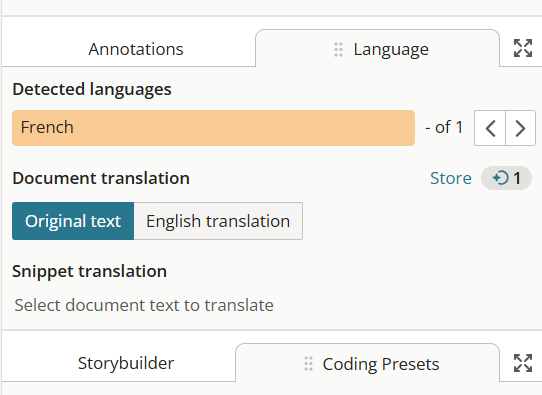Click the Document translation heading
This screenshot has height=395, width=542.
click(101, 178)
